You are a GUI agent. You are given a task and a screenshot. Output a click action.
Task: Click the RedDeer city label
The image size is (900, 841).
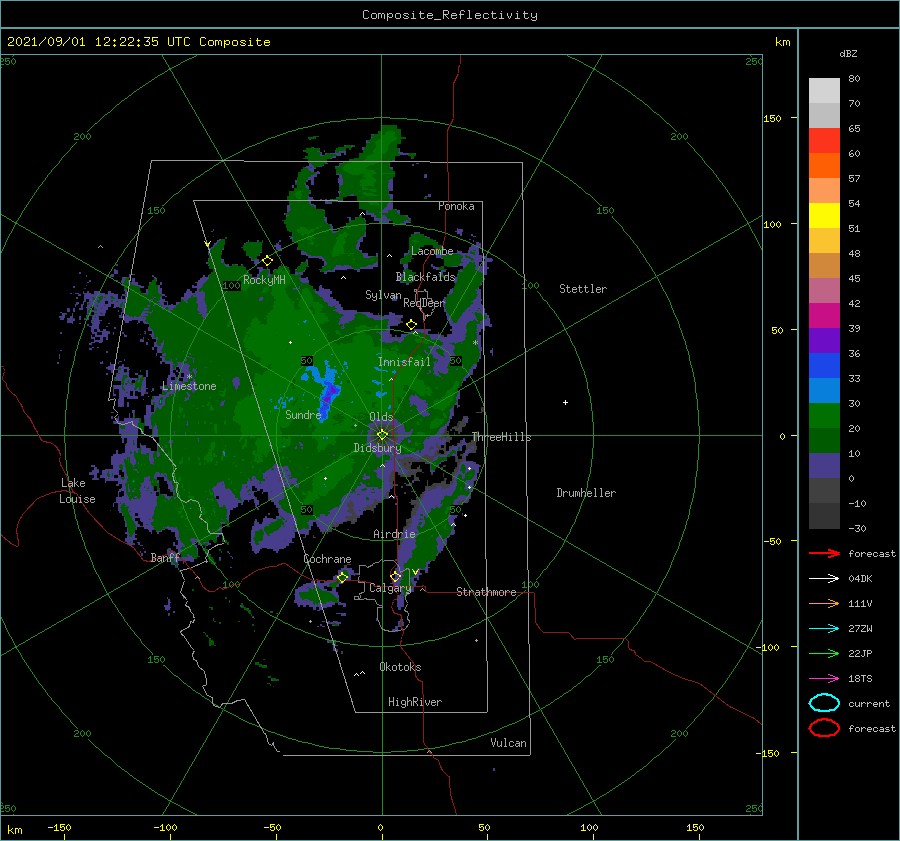(x=424, y=303)
